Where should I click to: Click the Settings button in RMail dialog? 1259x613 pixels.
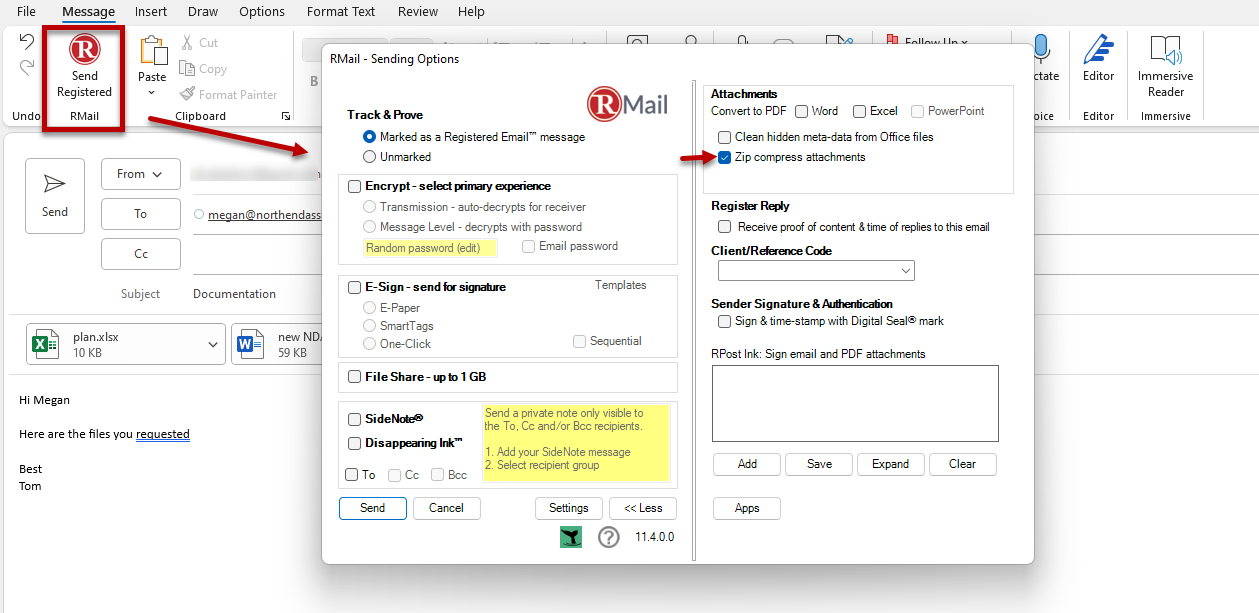[x=568, y=508]
